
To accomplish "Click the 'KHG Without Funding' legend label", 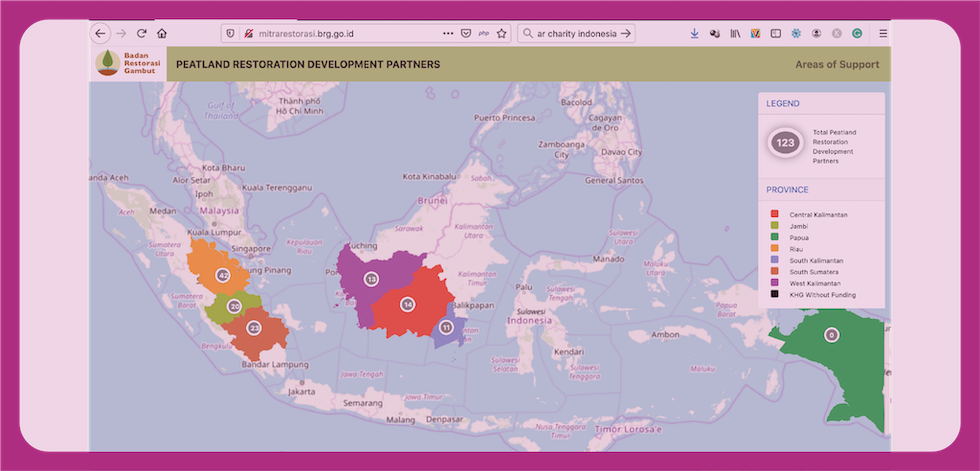I will click(822, 295).
